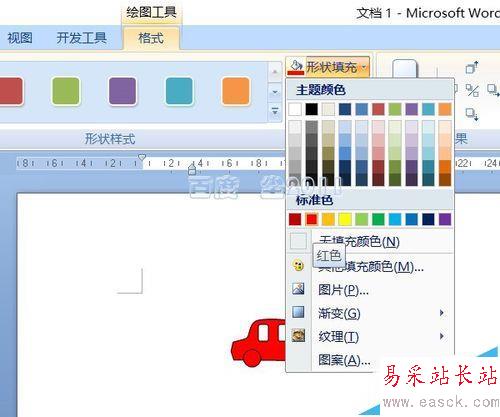This screenshot has width=500, height=417.
Task: Click the percent scale icon
Action: [x=472, y=90]
